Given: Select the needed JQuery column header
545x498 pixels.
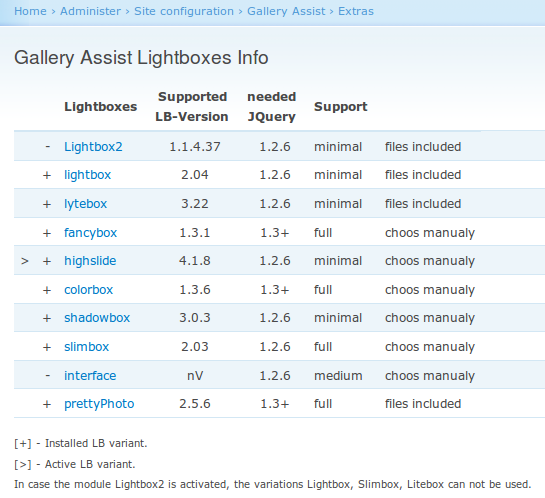Looking at the screenshot, I should click(271, 107).
